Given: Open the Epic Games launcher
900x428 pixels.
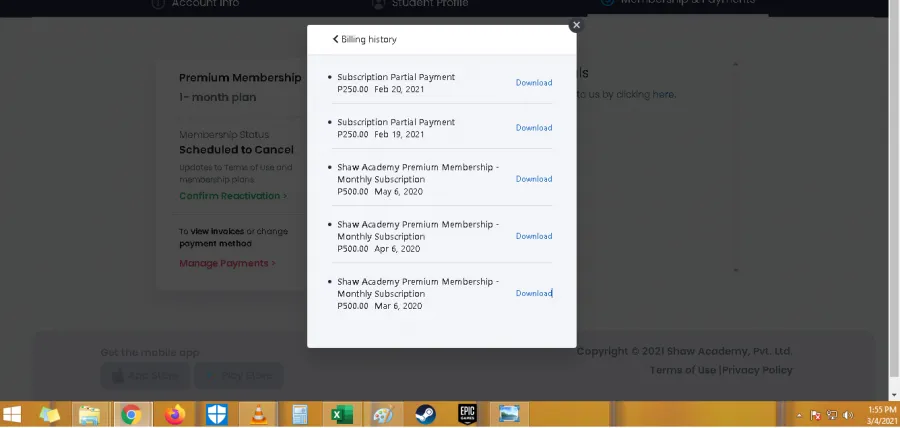Looking at the screenshot, I should [x=467, y=414].
